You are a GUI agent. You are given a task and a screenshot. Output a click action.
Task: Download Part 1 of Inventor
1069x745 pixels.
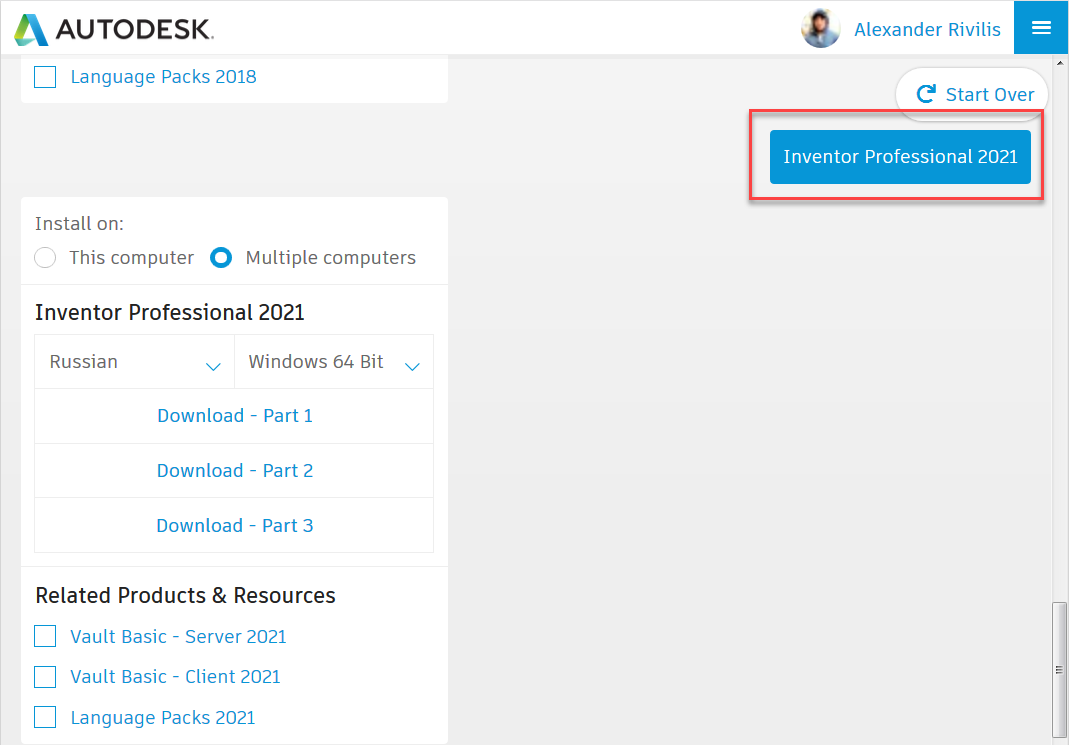click(235, 416)
